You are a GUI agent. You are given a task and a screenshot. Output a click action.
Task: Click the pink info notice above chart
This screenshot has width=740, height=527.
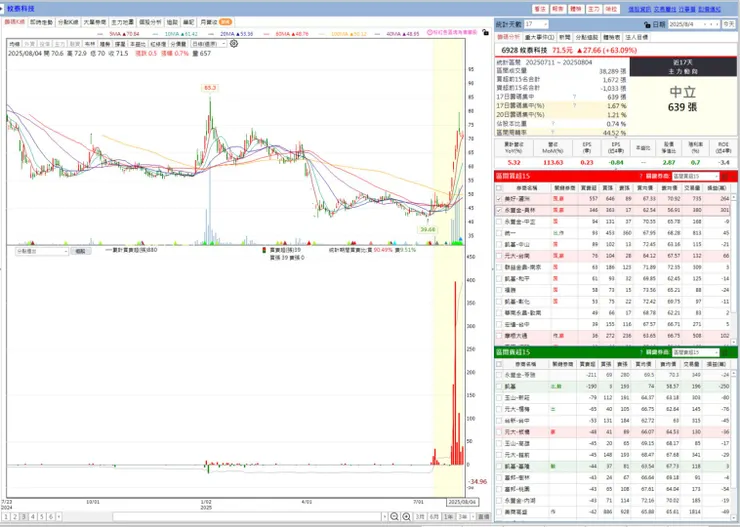[x=452, y=32]
